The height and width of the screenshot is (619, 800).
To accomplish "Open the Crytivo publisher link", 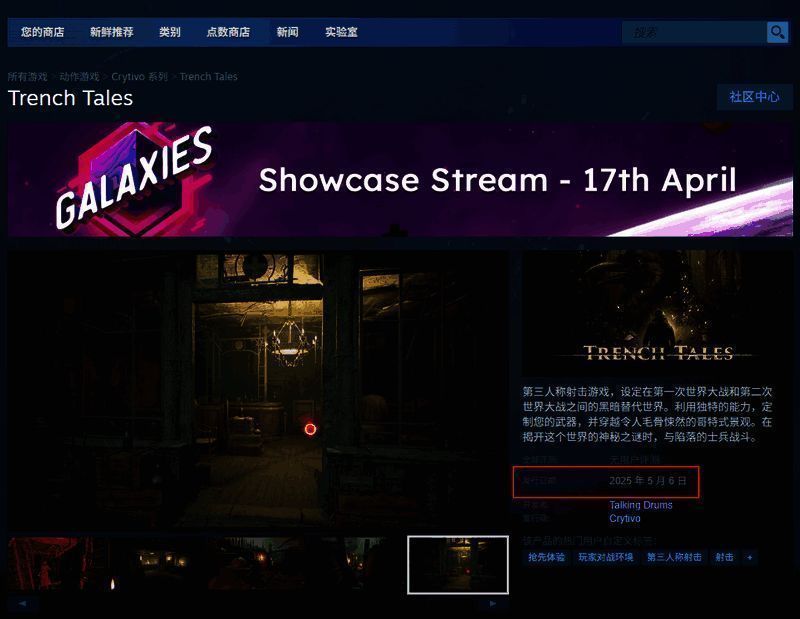I will click(624, 518).
